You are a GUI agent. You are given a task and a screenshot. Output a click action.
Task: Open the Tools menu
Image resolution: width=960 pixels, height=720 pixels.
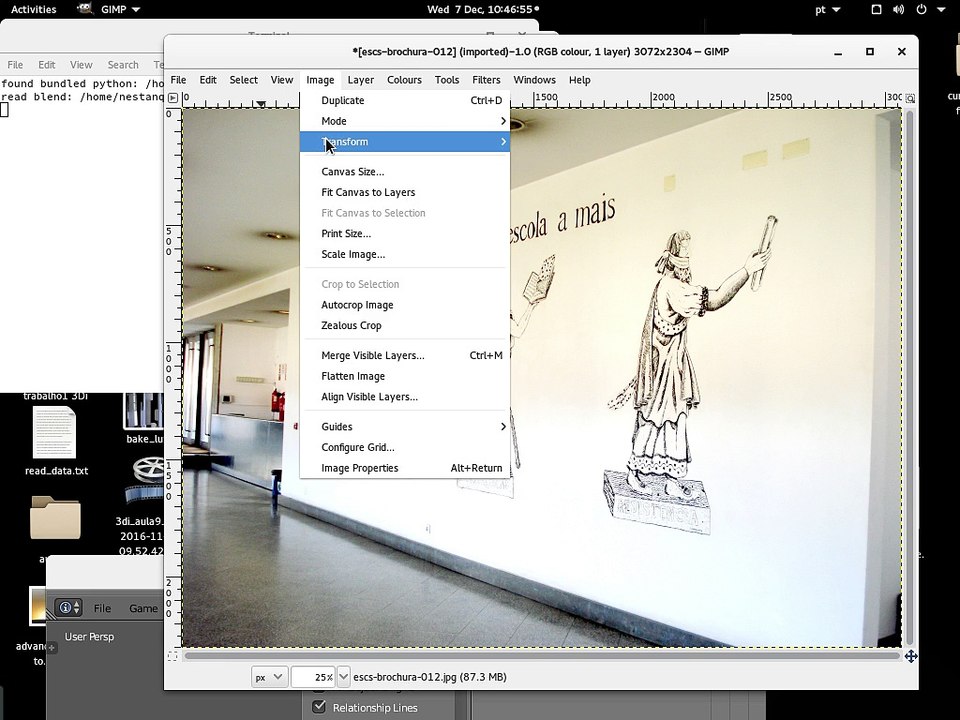pyautogui.click(x=447, y=80)
